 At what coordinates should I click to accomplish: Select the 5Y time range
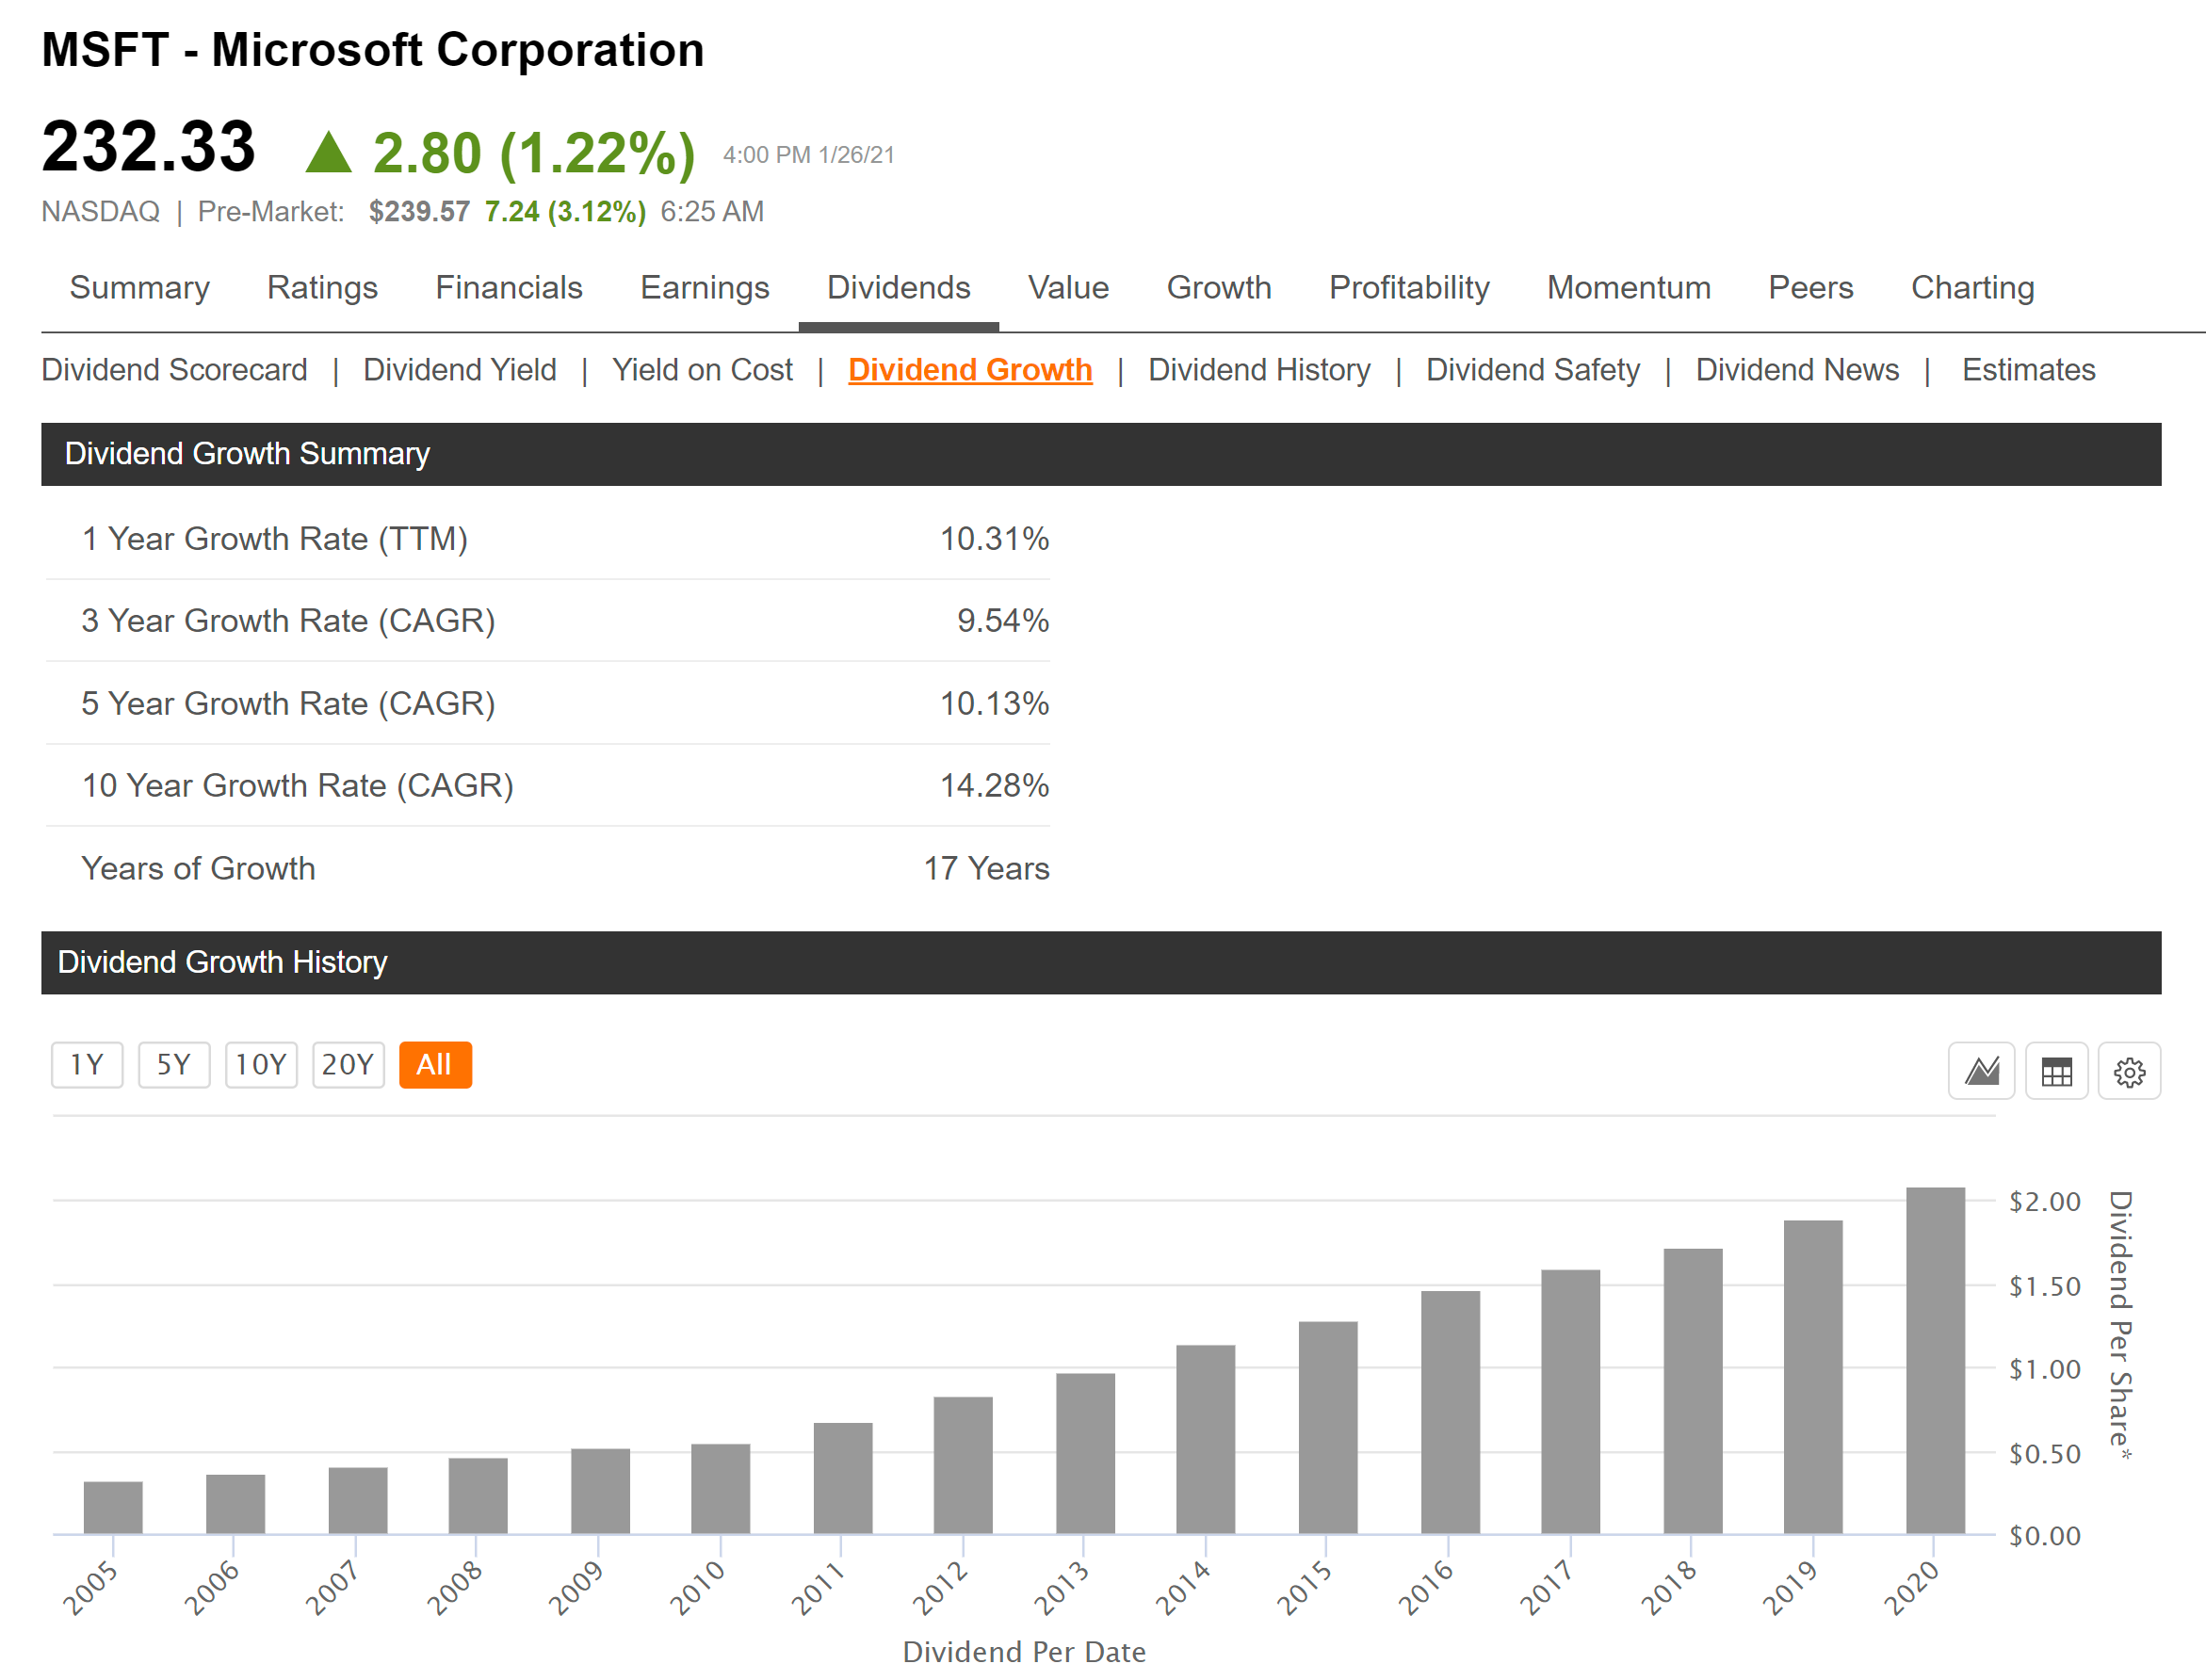(x=174, y=1064)
